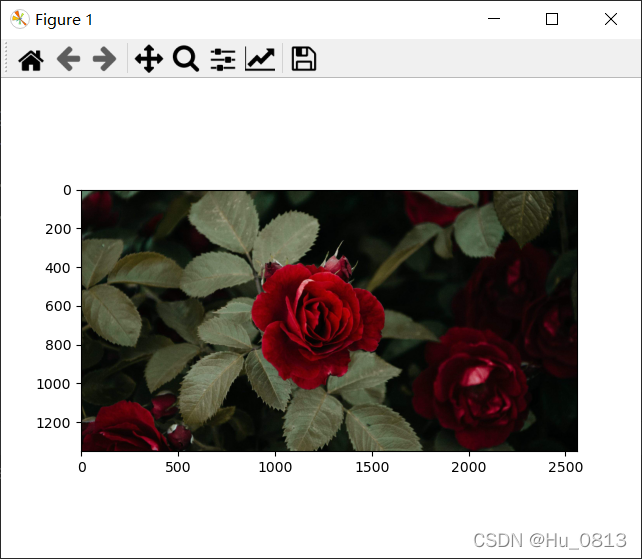The width and height of the screenshot is (642, 559).
Task: Click the y-axis tick label 800
Action: (x=58, y=346)
